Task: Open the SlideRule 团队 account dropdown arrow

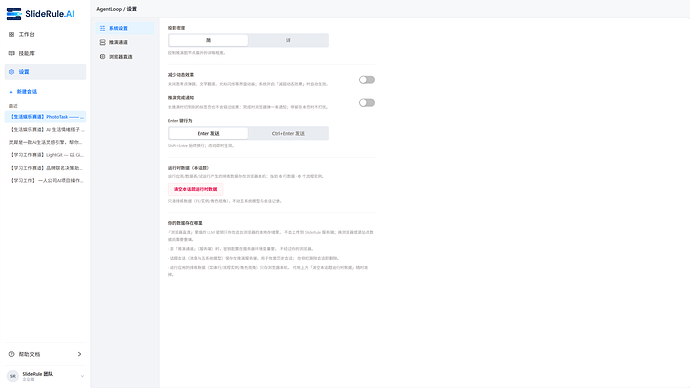Action: (82, 376)
